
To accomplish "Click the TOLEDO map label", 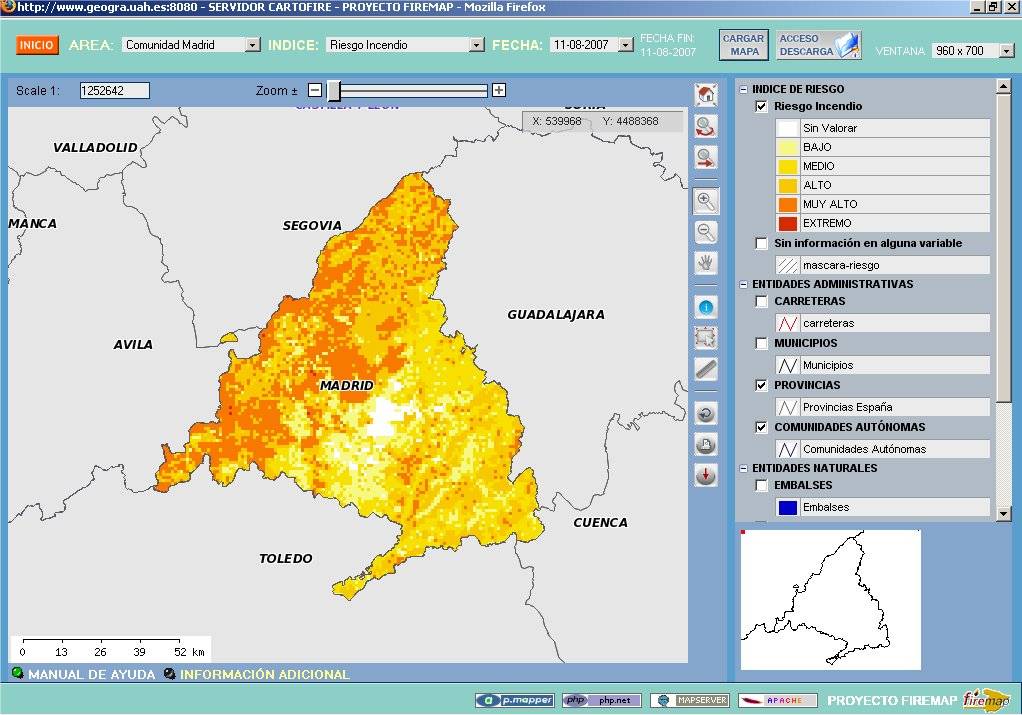I will (x=285, y=558).
